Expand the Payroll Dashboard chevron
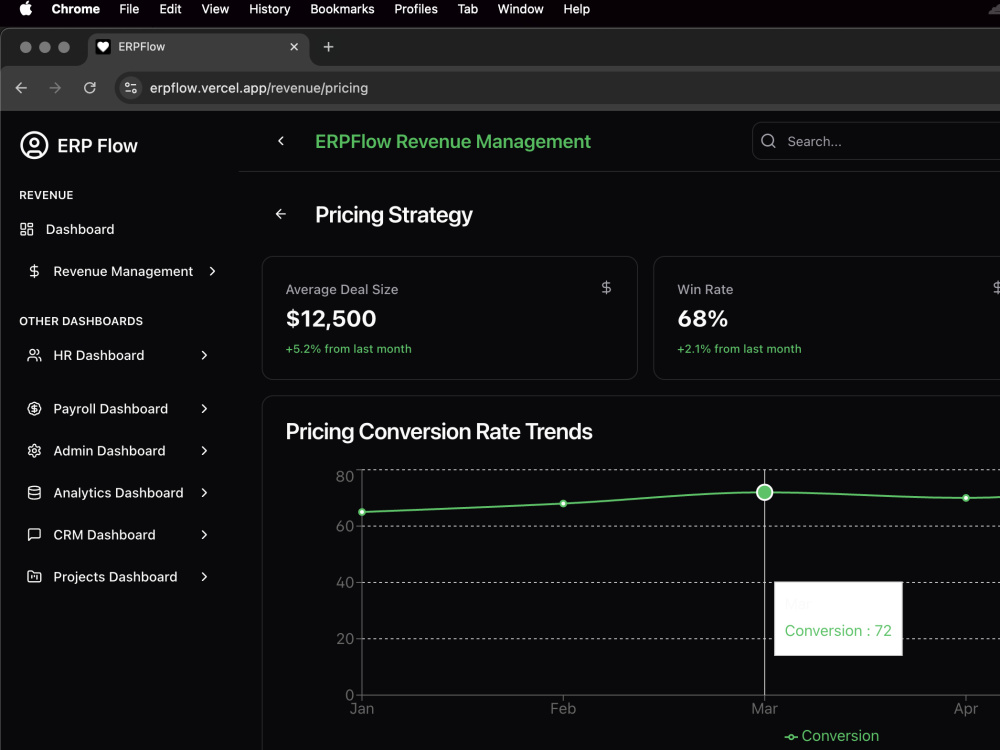Viewport: 1000px width, 750px height. [x=204, y=409]
